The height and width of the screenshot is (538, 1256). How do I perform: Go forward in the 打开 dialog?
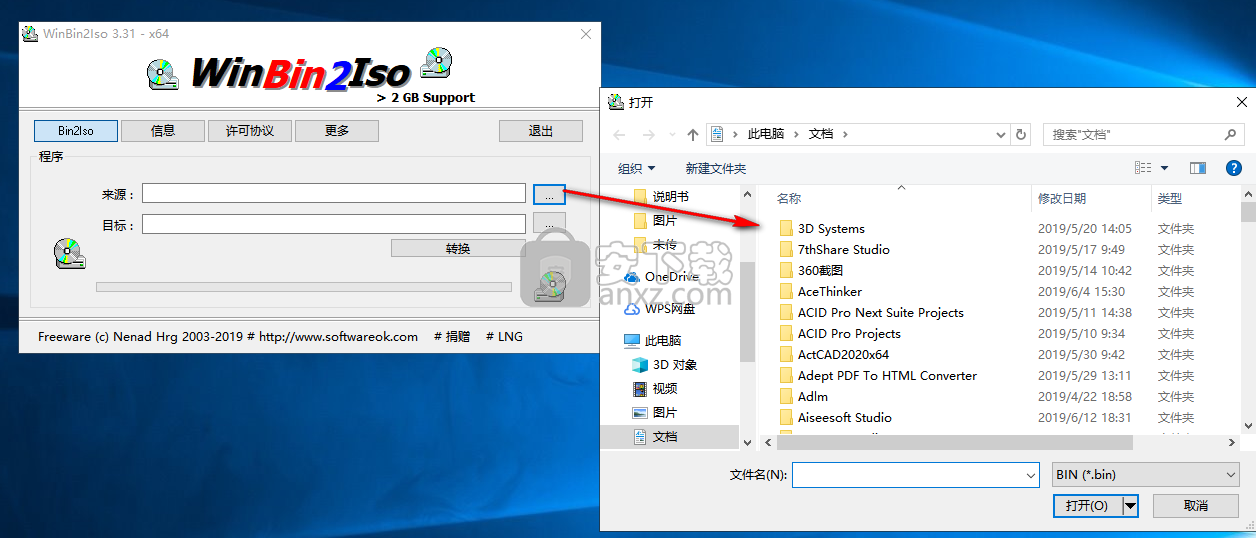coord(647,134)
